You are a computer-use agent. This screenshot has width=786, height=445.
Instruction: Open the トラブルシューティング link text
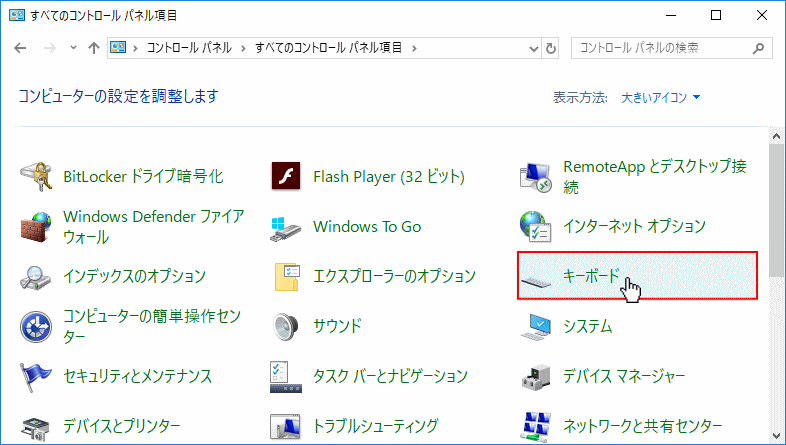(375, 426)
